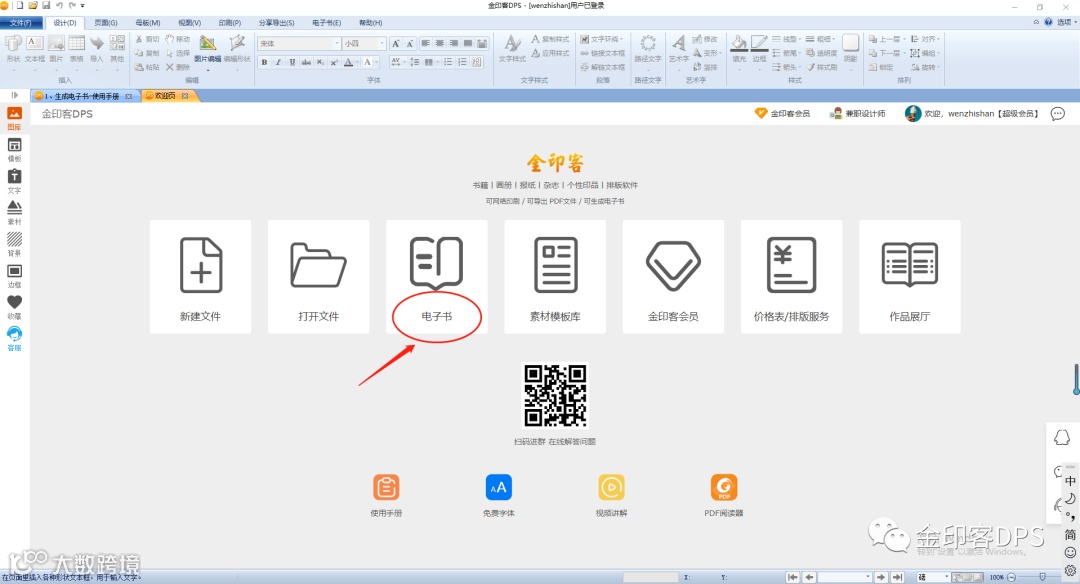Click the zoom out minus button
The width and height of the screenshot is (1080, 584).
pyautogui.click(x=1011, y=577)
